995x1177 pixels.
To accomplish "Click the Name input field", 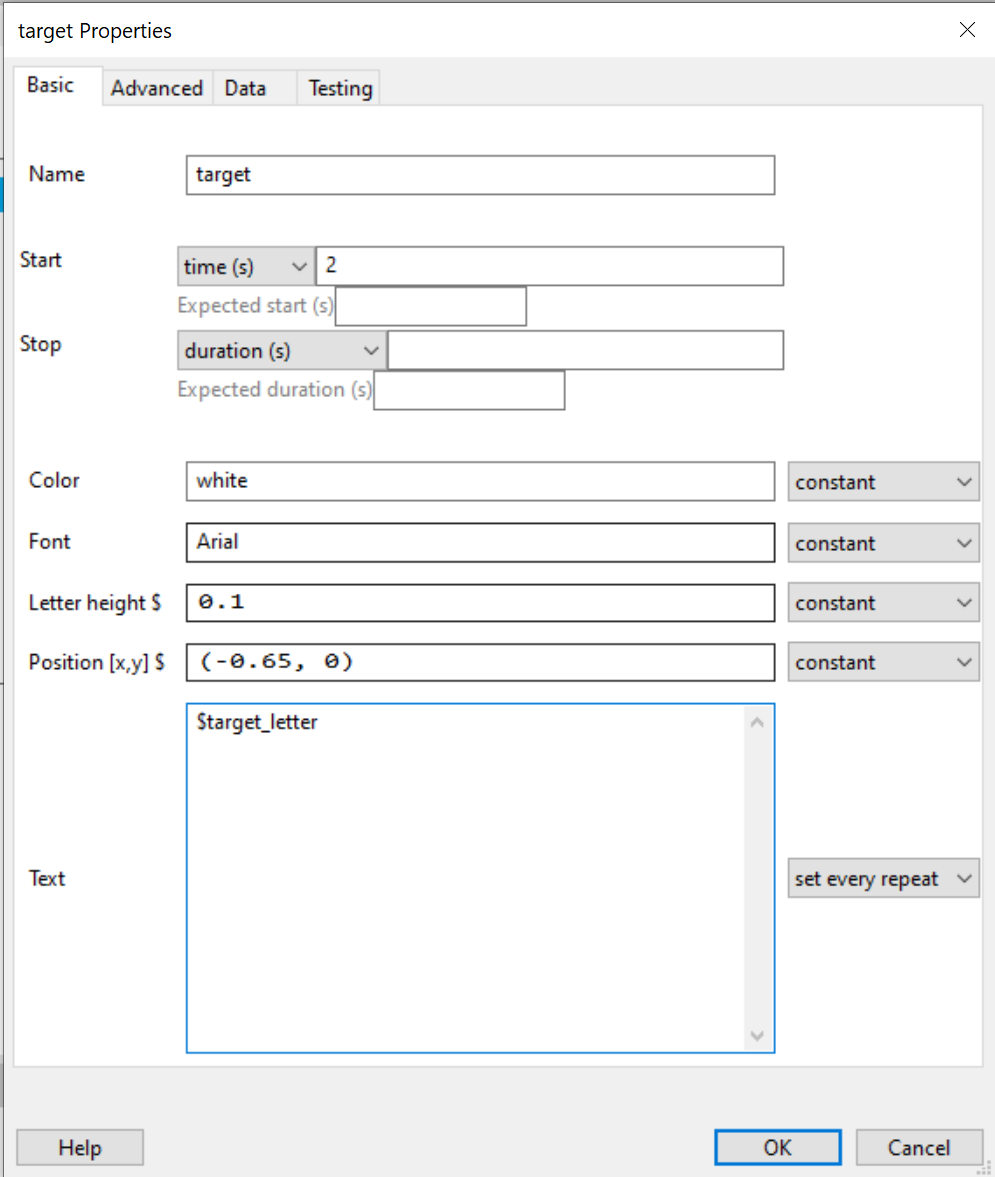I will coord(480,174).
